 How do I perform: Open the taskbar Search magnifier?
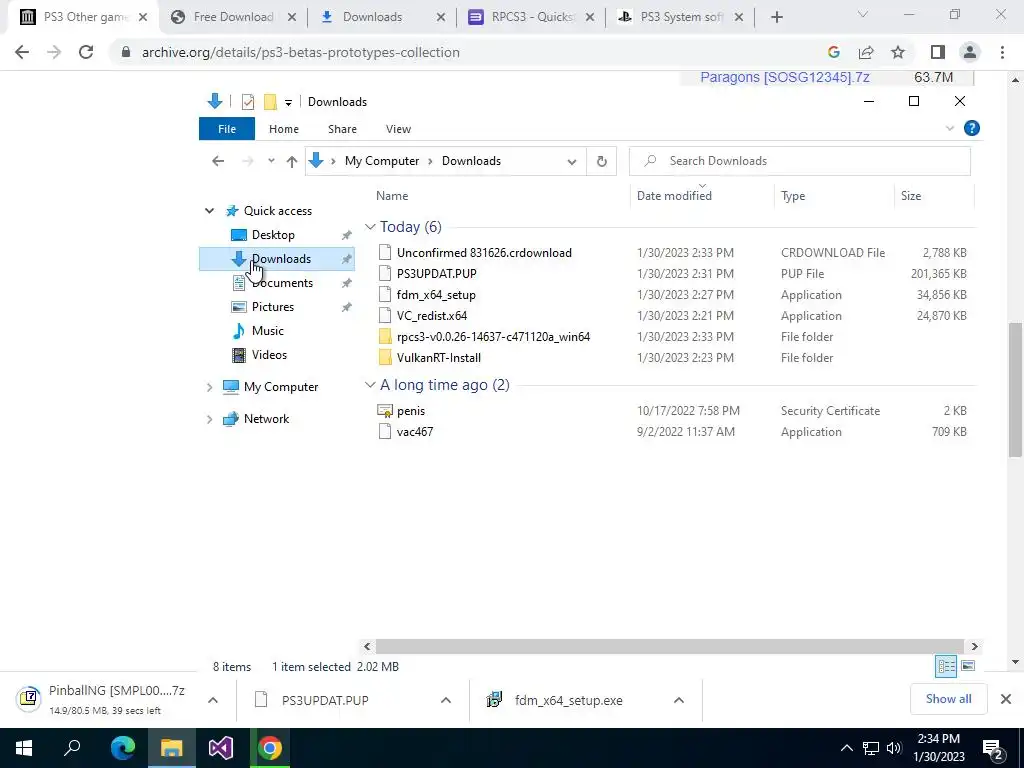pyautogui.click(x=72, y=748)
